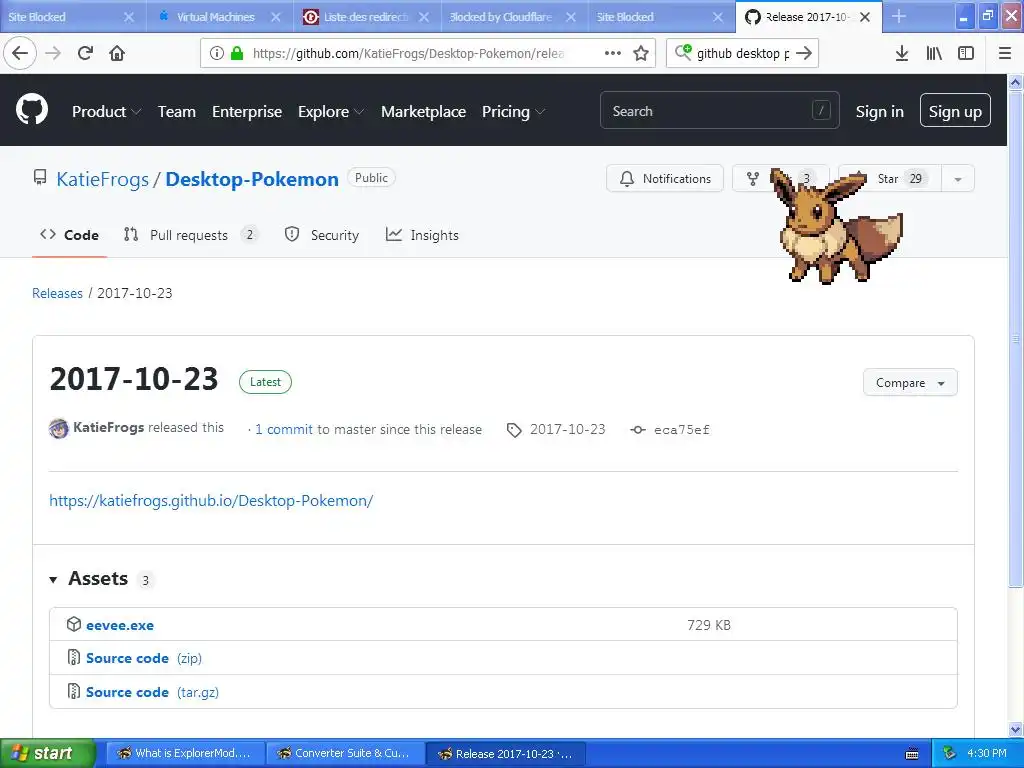Switch to the Security tab

(x=322, y=235)
